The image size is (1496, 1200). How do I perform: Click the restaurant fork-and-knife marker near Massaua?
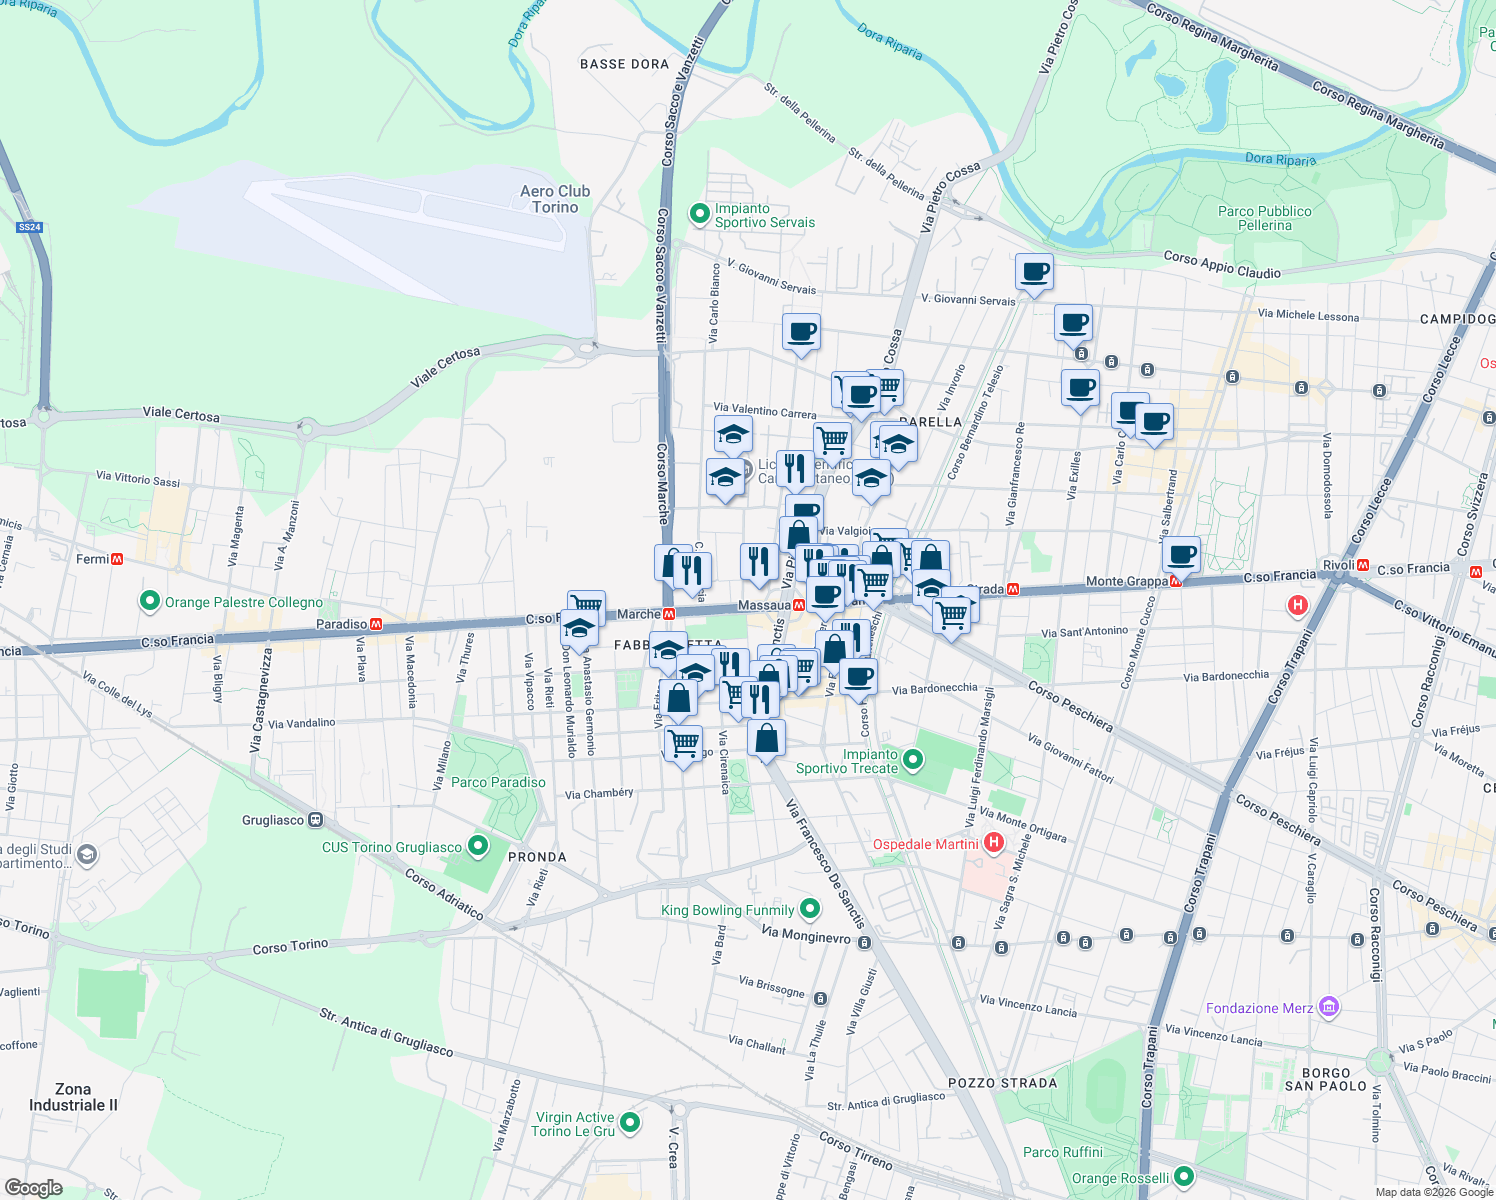[x=757, y=562]
